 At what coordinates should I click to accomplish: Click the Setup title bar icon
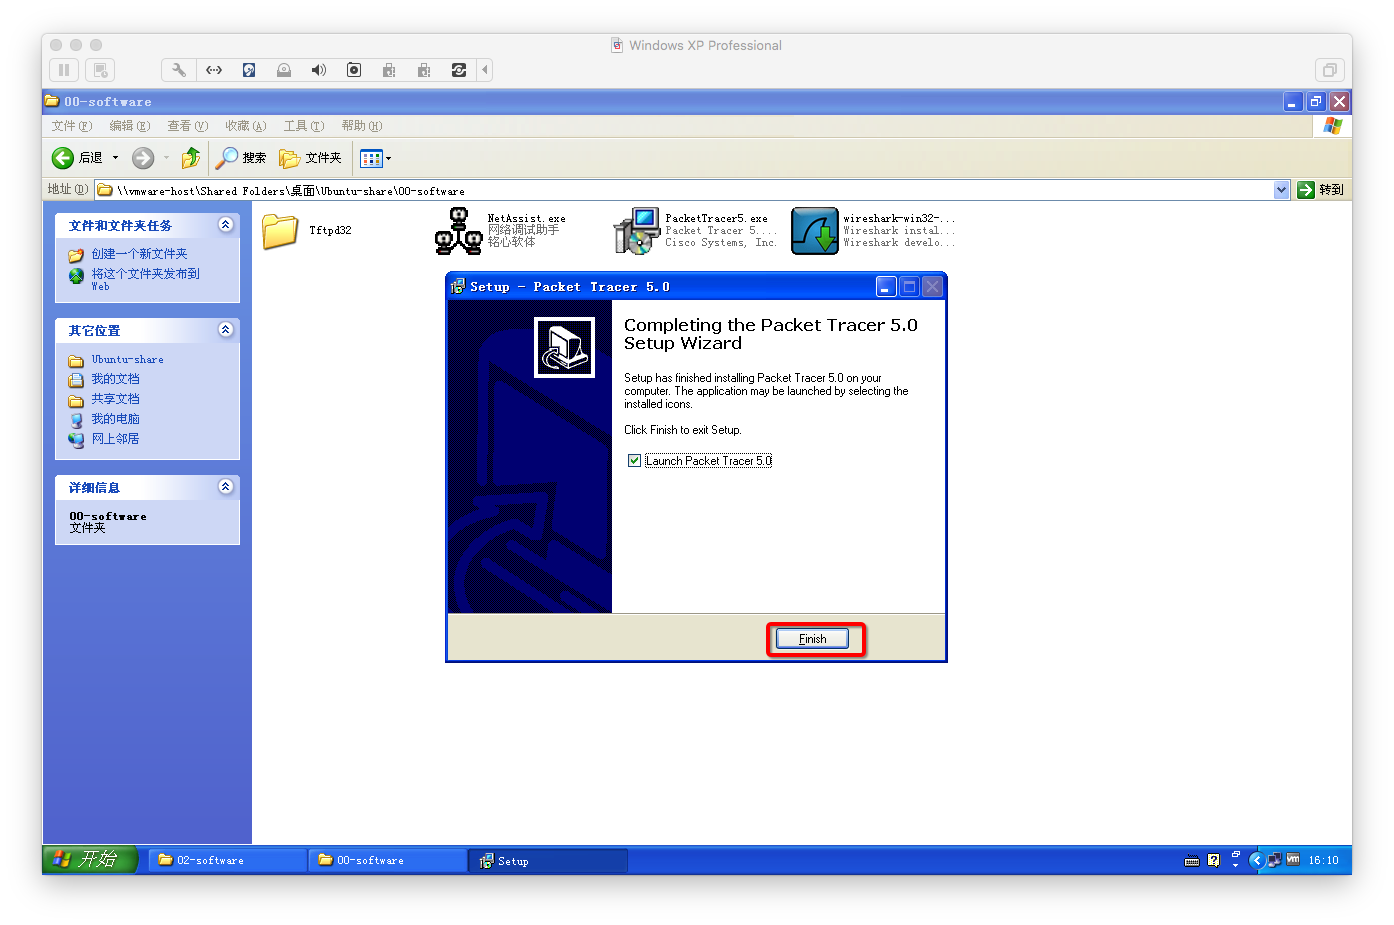point(458,287)
